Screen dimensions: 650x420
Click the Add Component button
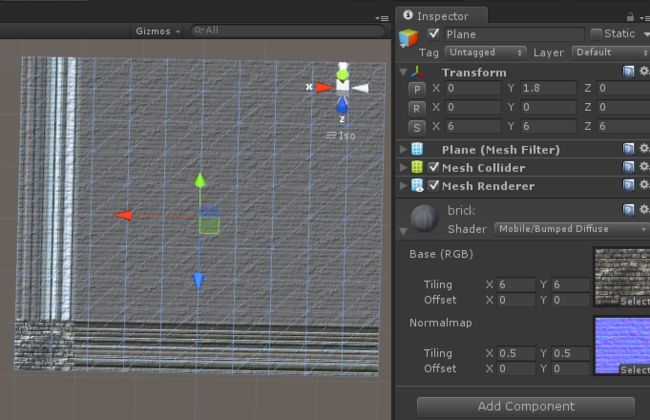526,406
